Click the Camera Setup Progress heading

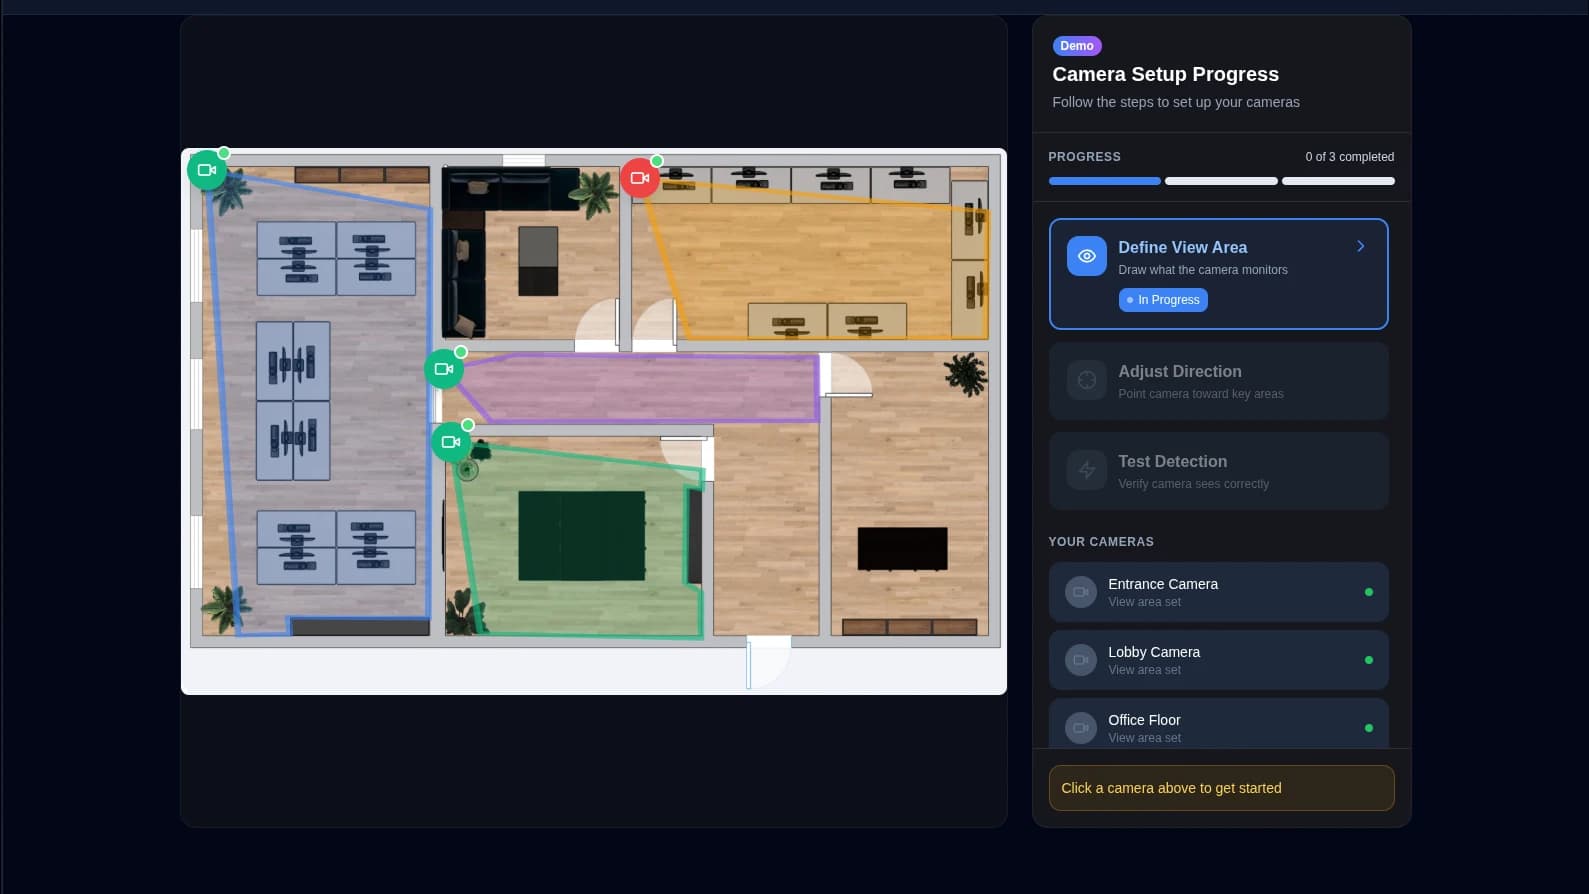point(1165,74)
